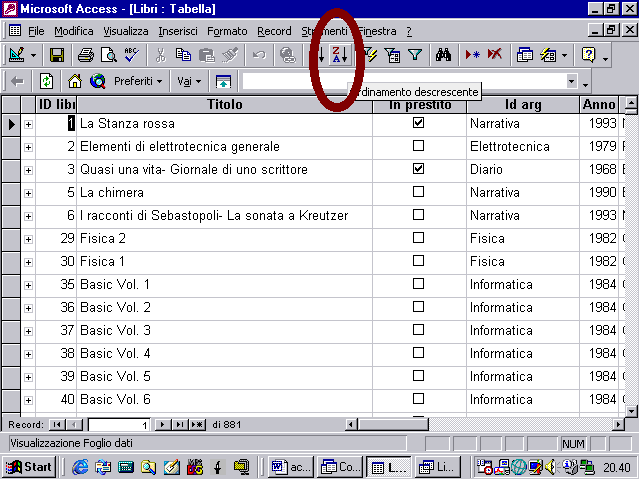The width and height of the screenshot is (639, 479).
Task: Switch to Design view with the toolbar icon
Action: pyautogui.click(x=16, y=55)
